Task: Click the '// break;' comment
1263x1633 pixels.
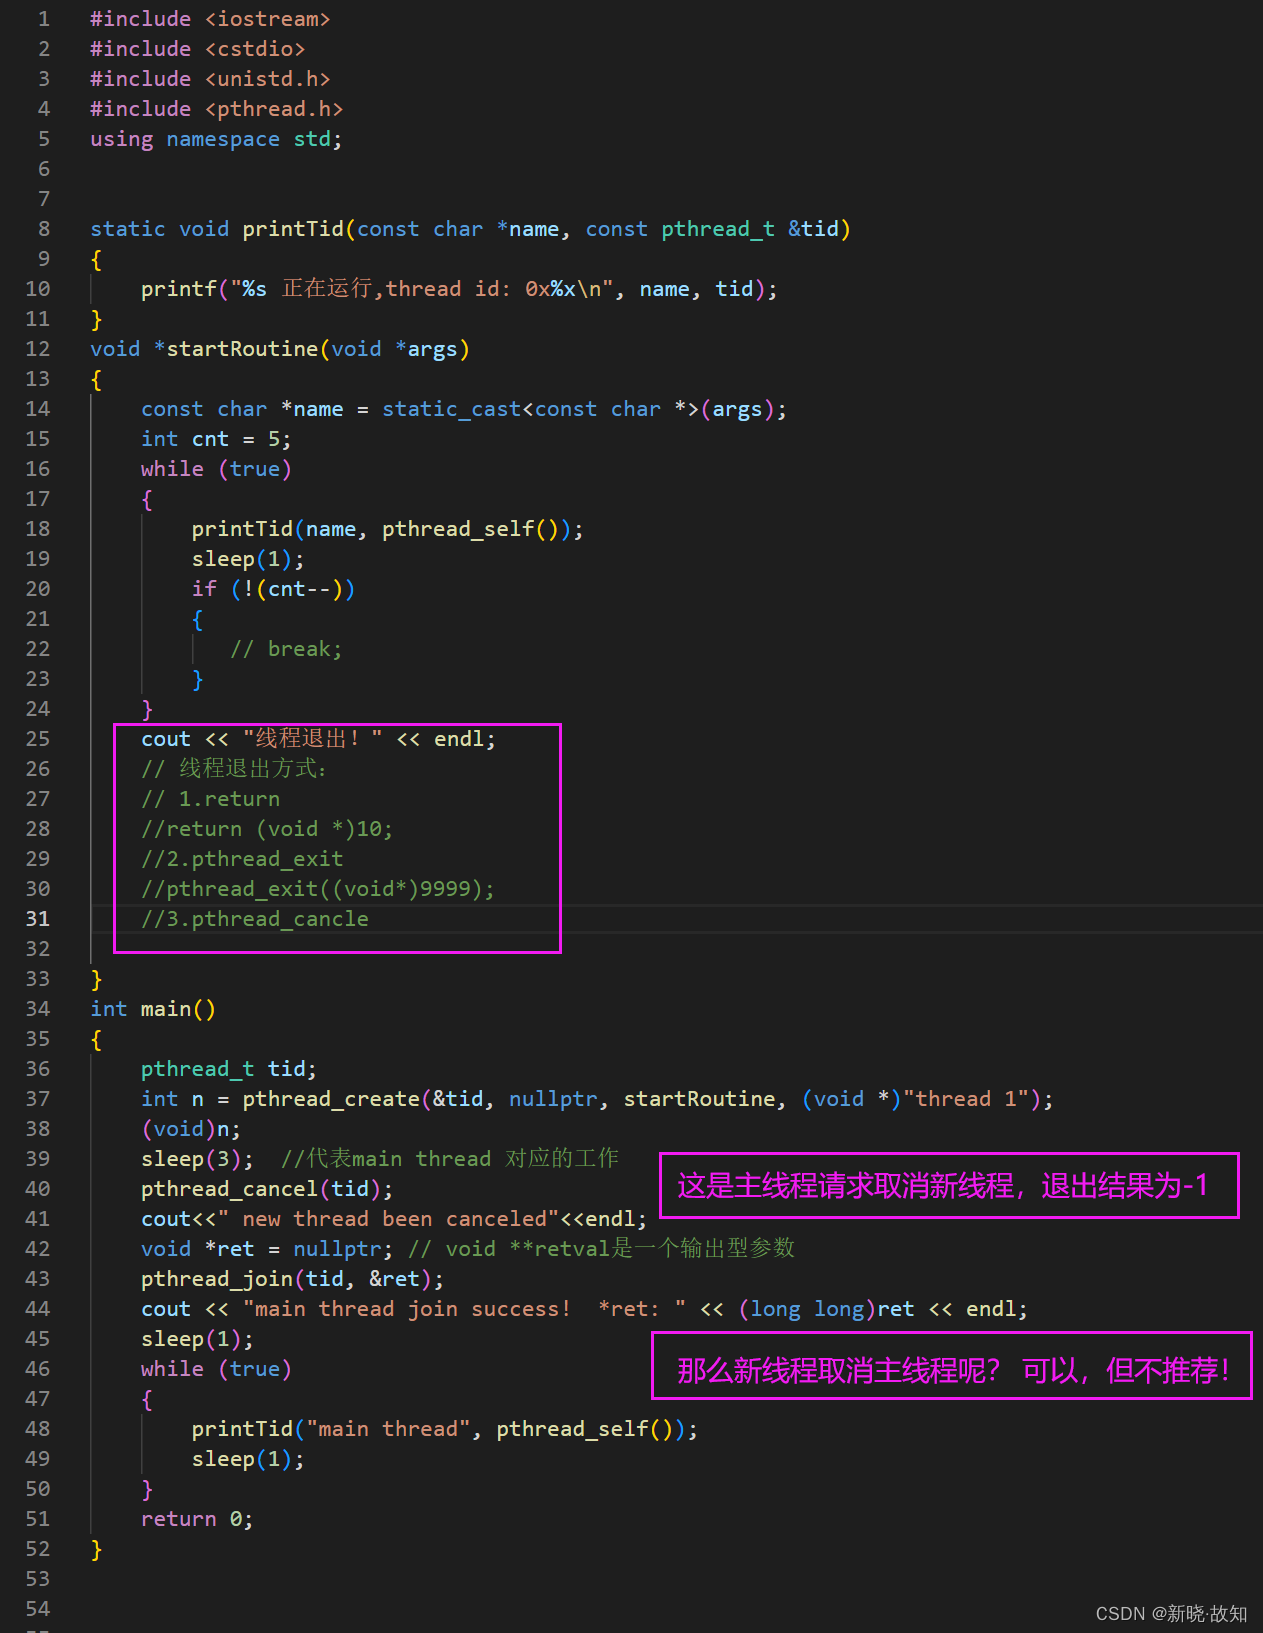Action: [286, 649]
